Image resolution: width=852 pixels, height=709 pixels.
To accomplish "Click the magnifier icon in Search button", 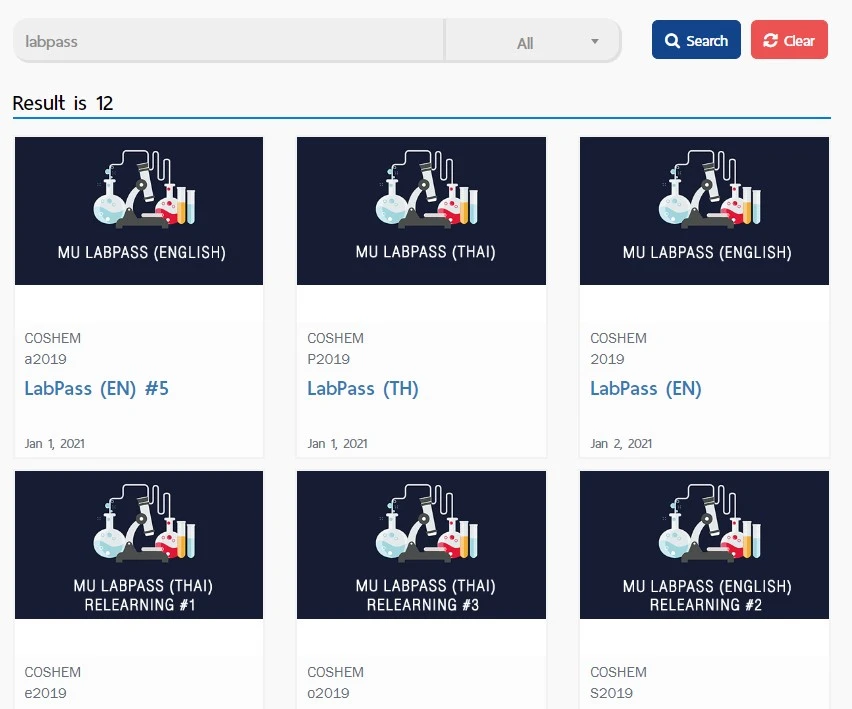I will (672, 41).
